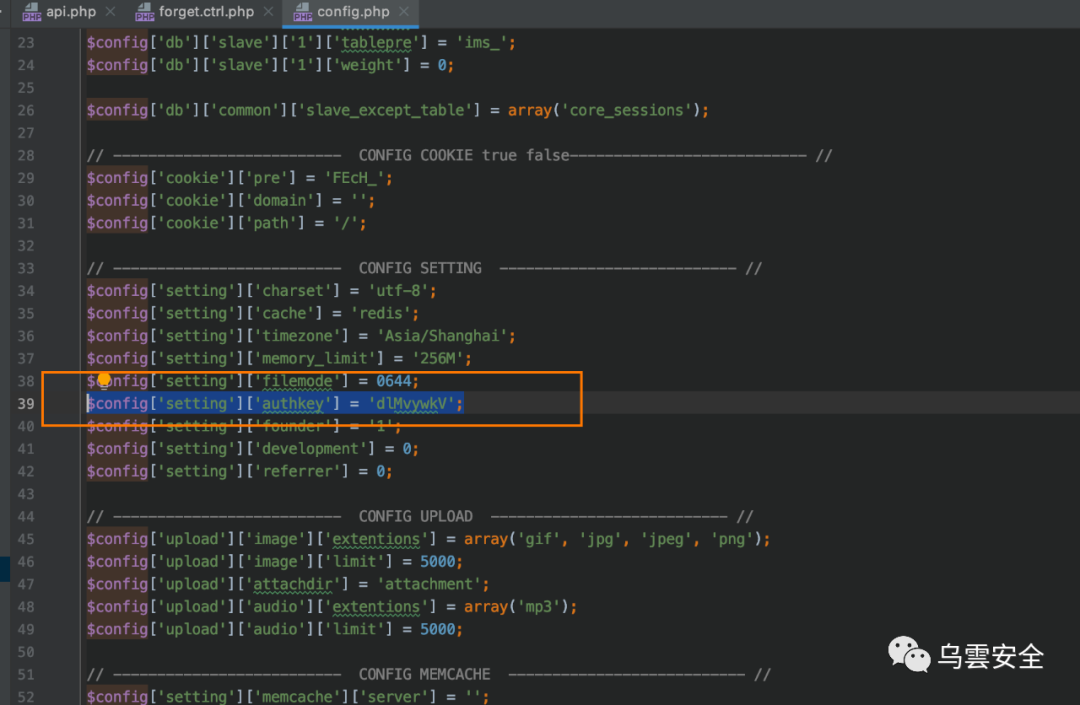Viewport: 1080px width, 705px height.
Task: Click line number 23 in the gutter
Action: pos(26,43)
